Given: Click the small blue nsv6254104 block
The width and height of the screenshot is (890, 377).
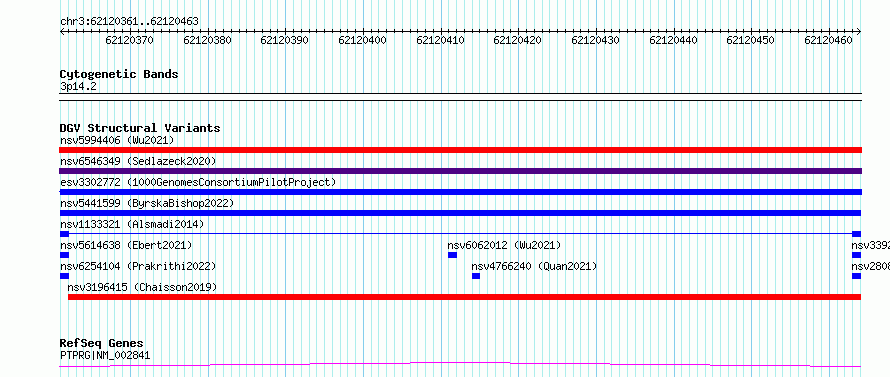Looking at the screenshot, I should [64, 276].
